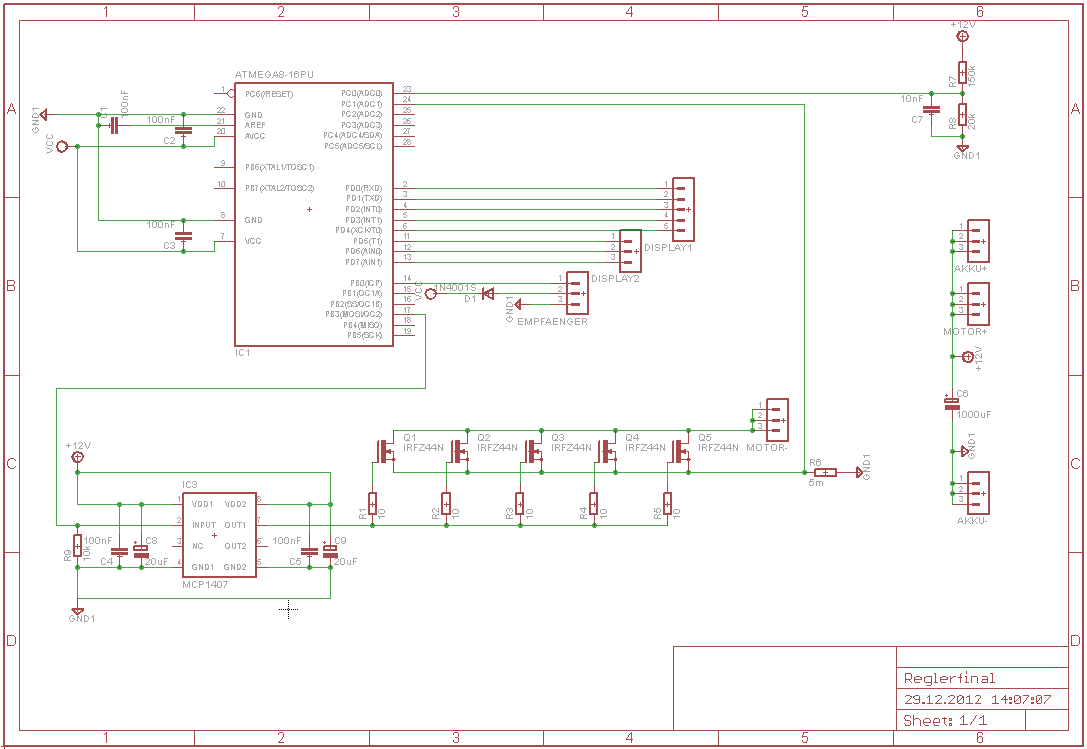Select the AKKU- connector symbol

point(977,493)
